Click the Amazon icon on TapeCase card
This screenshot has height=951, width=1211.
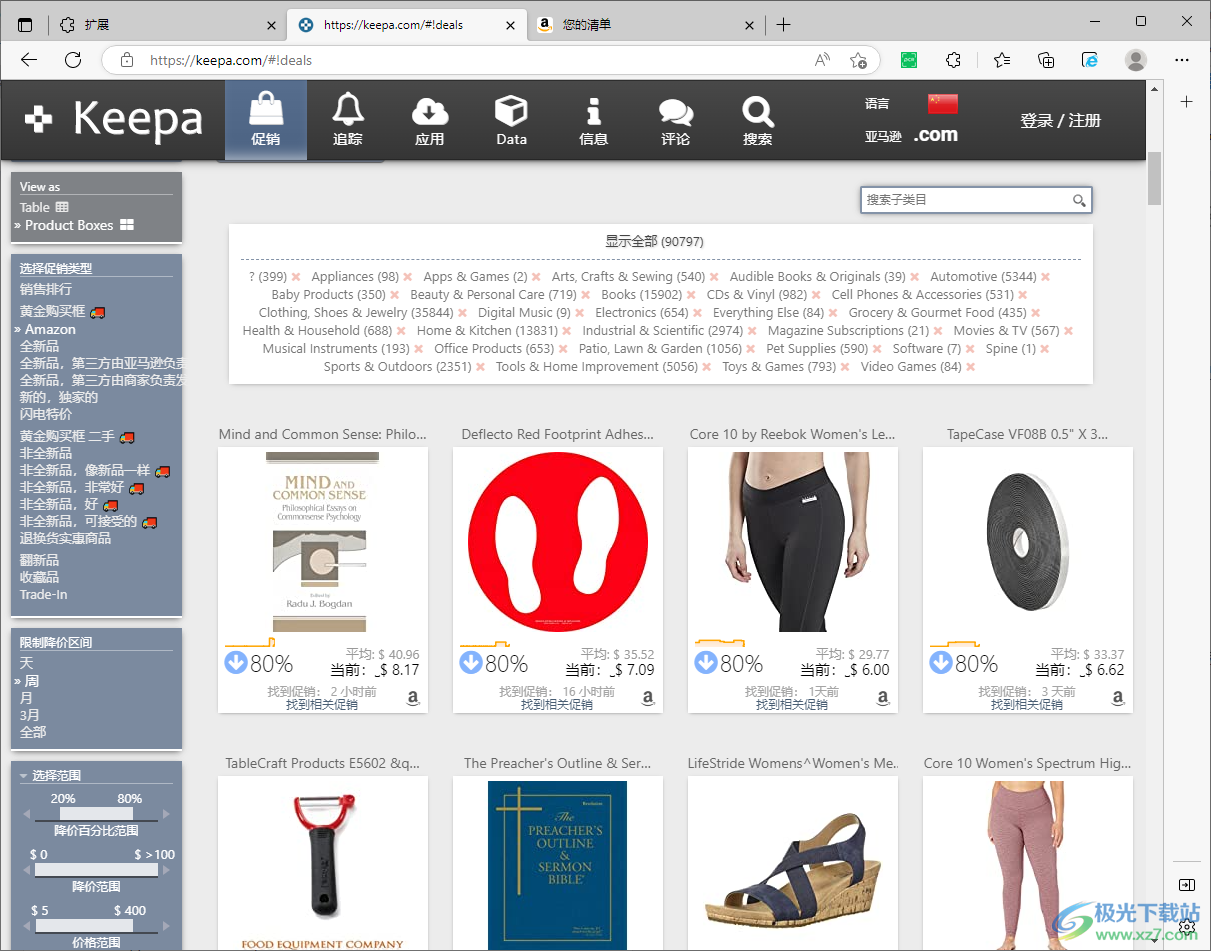click(x=1117, y=698)
